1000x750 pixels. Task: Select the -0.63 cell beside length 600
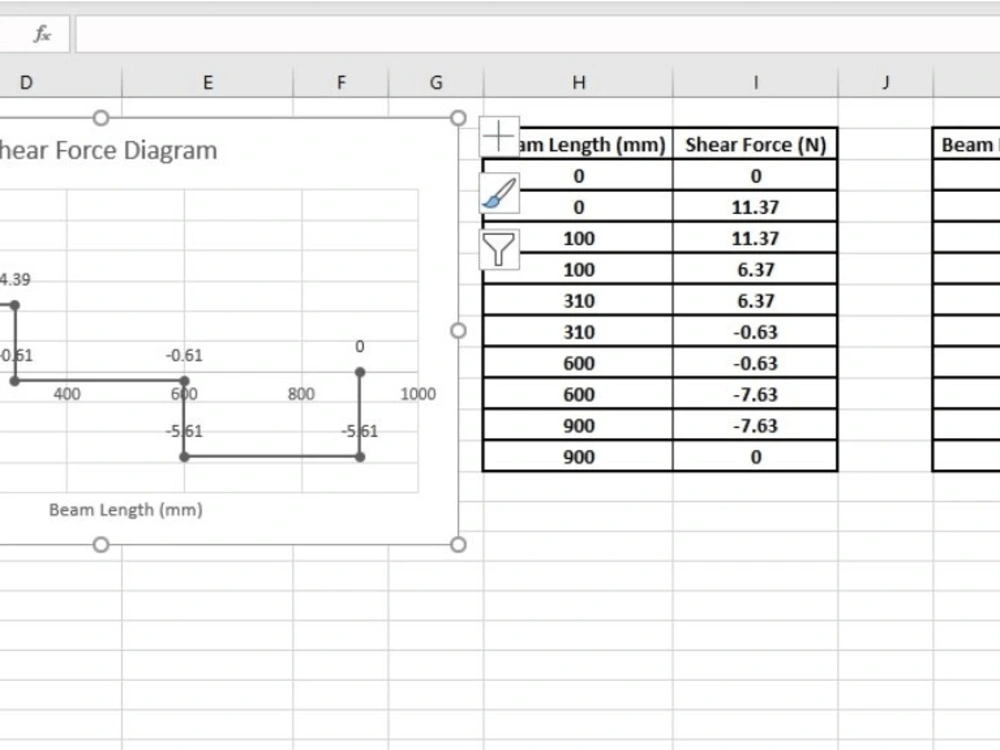click(x=755, y=364)
